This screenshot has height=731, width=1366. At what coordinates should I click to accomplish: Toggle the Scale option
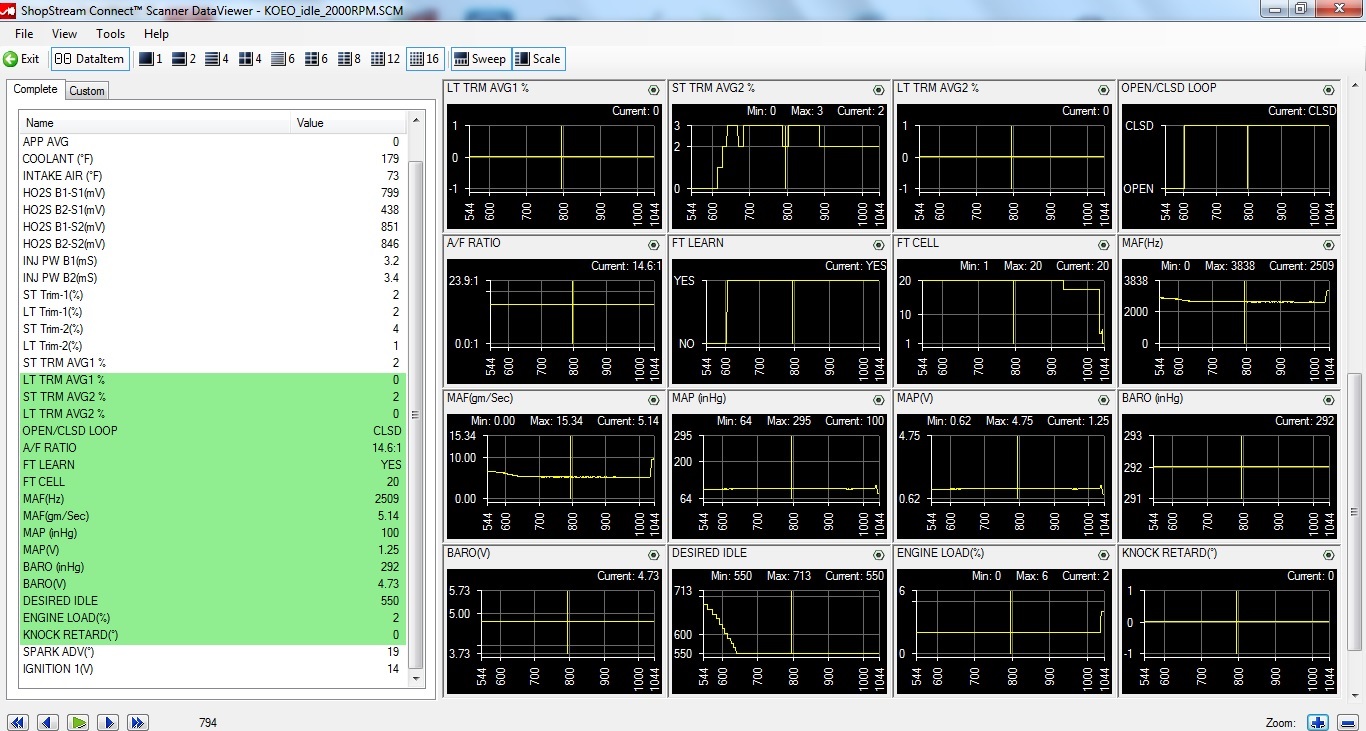tap(538, 59)
